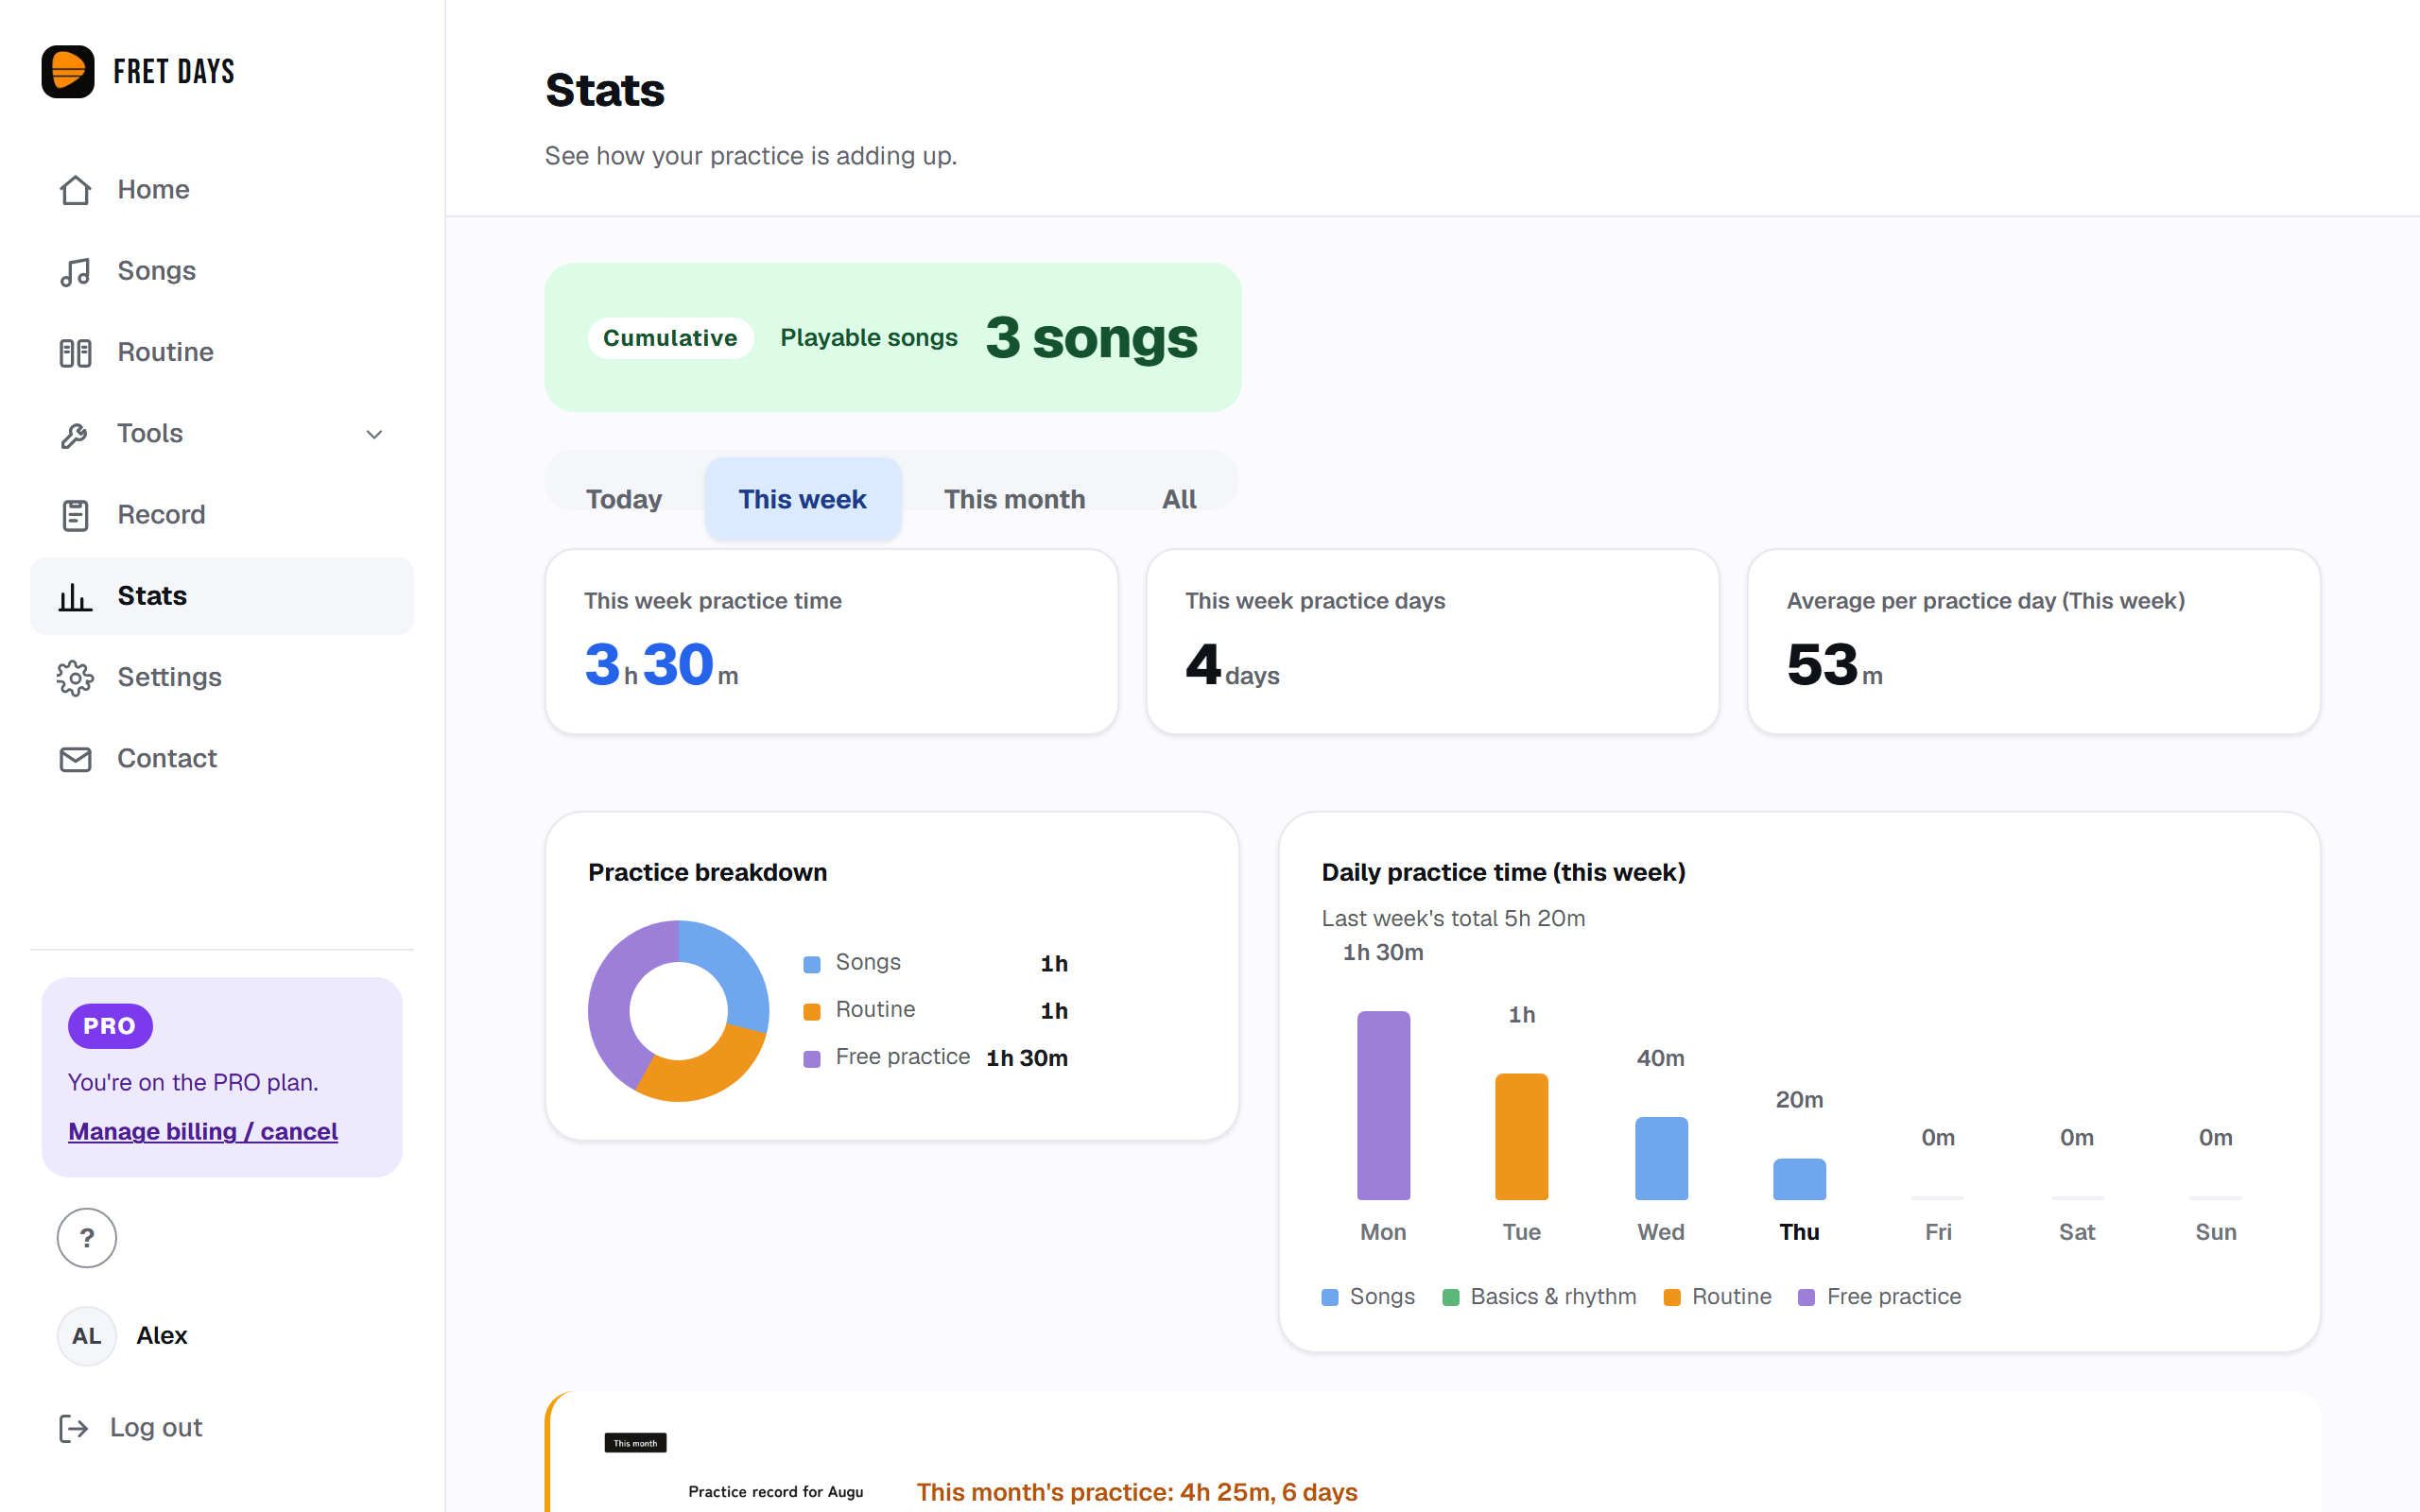Click 'Practice record for Augu' label
Image resolution: width=2420 pixels, height=1512 pixels.
[776, 1492]
